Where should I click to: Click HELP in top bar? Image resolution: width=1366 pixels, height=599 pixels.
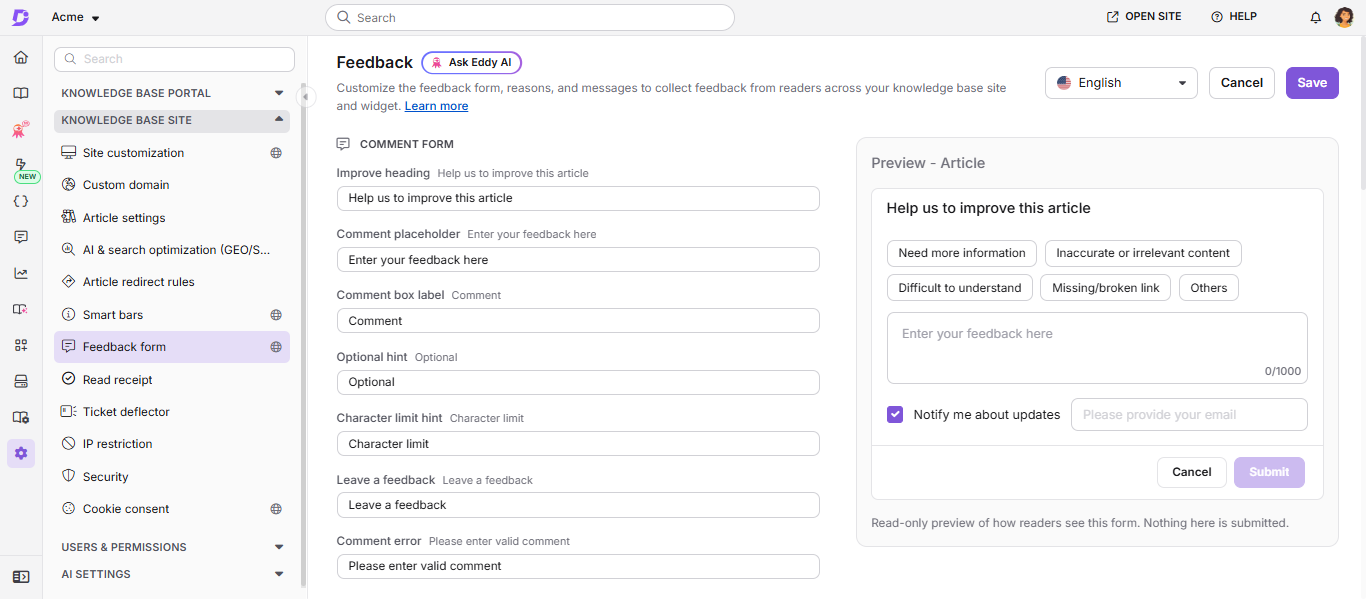pos(1234,17)
